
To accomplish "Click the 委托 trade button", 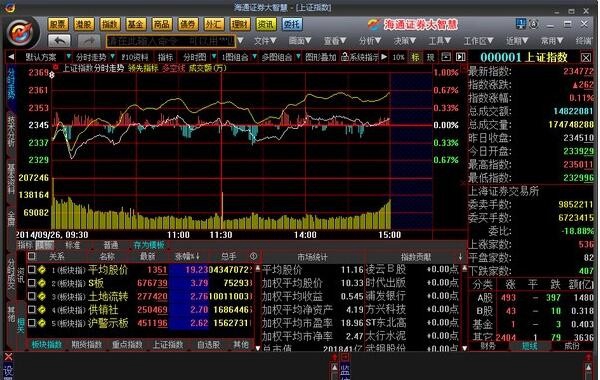I will pyautogui.click(x=292, y=24).
